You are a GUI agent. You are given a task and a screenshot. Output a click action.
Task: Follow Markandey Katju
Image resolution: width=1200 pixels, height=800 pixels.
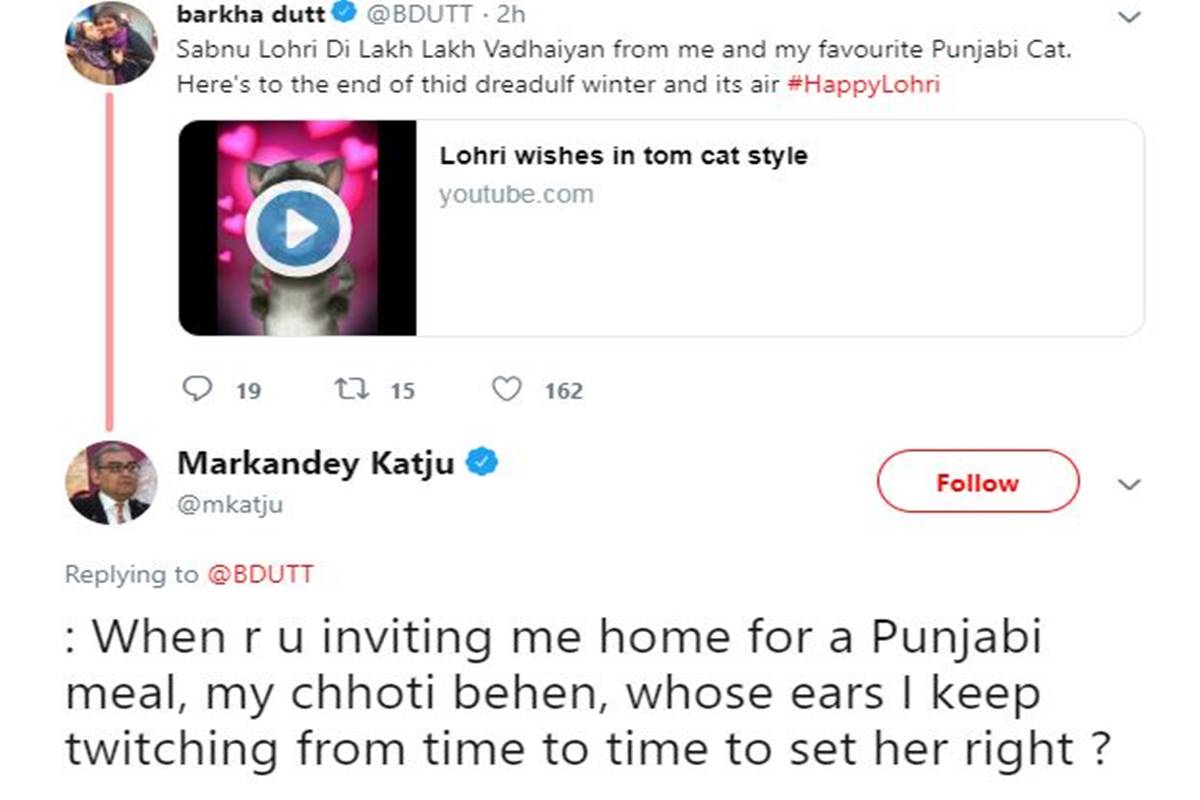tap(977, 483)
